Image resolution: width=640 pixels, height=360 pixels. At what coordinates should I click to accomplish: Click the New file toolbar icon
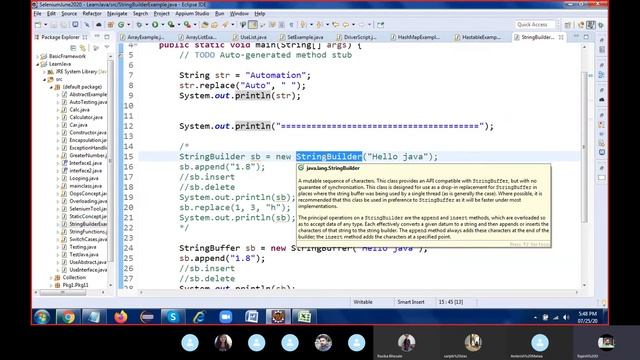pos(38,25)
